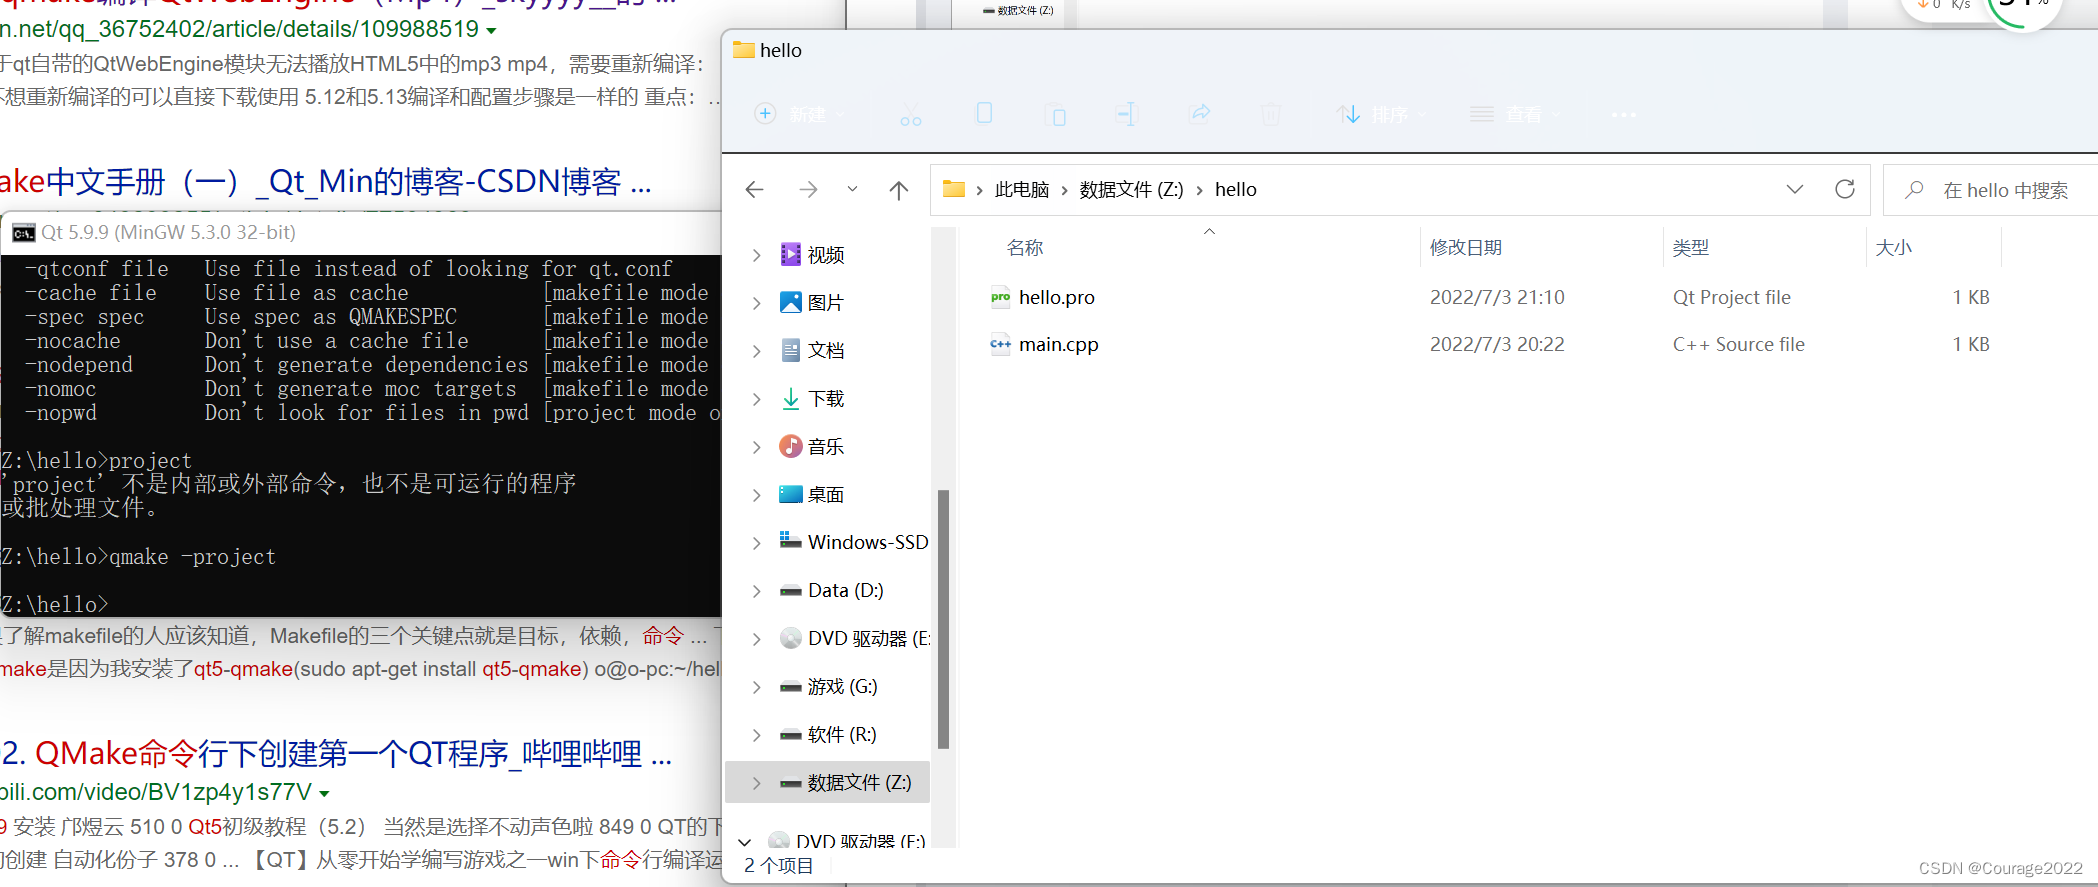Expand the 文档 tree node
The width and height of the screenshot is (2098, 887).
(x=757, y=351)
